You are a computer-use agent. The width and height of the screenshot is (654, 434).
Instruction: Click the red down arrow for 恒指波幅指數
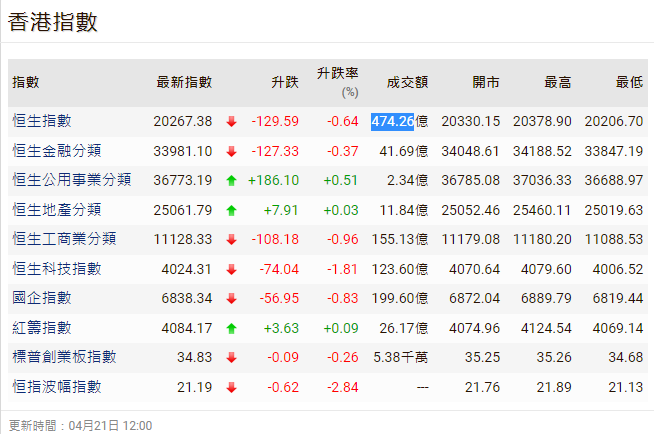tap(231, 387)
